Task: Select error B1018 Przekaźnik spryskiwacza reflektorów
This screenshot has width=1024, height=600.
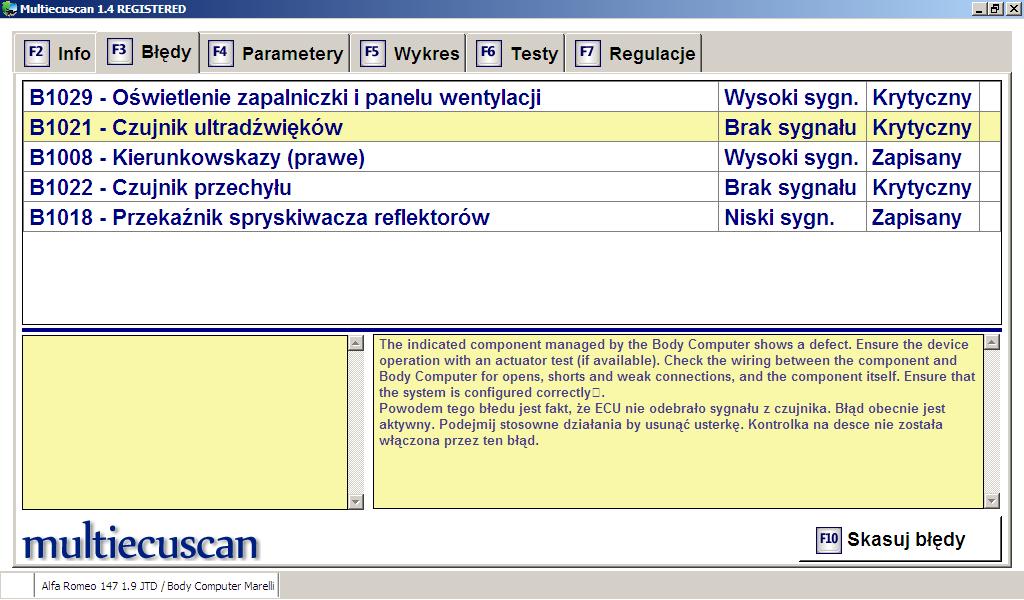Action: (x=511, y=217)
